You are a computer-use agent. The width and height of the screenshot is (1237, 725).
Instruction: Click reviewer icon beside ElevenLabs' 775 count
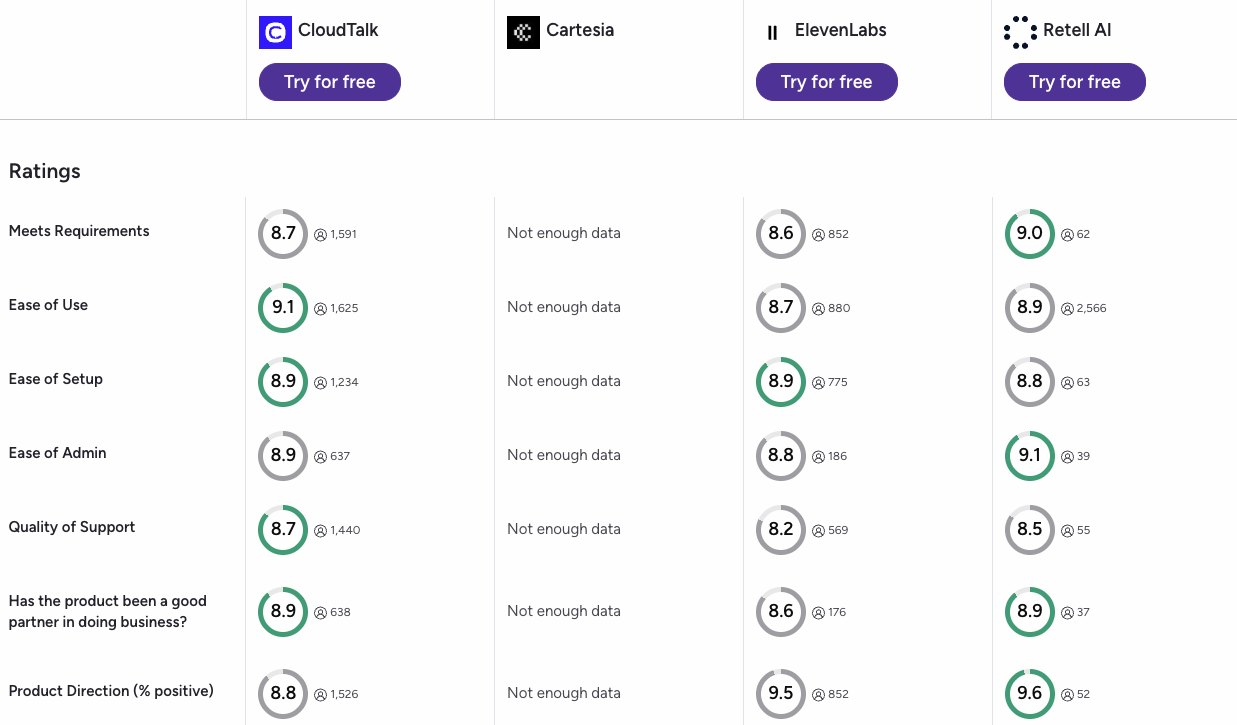pyautogui.click(x=818, y=383)
